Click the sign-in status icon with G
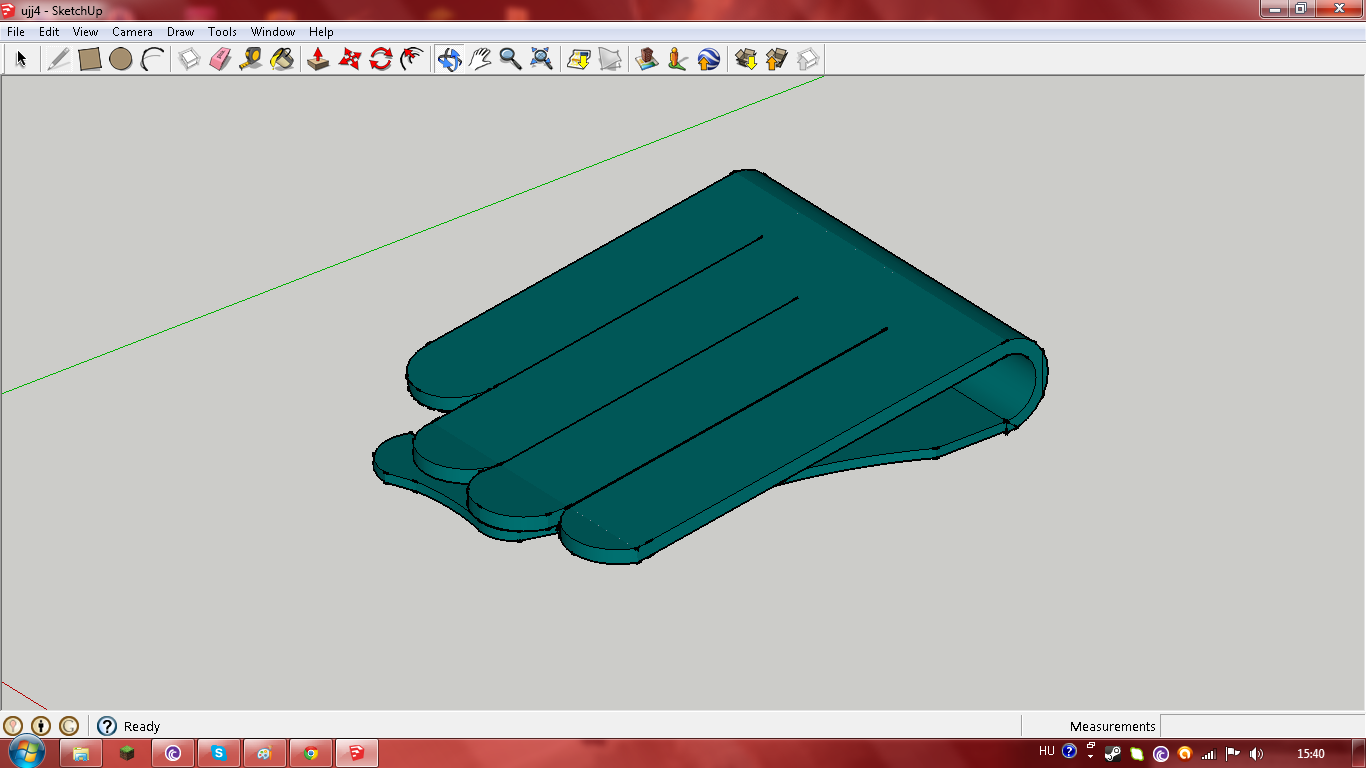 (69, 726)
